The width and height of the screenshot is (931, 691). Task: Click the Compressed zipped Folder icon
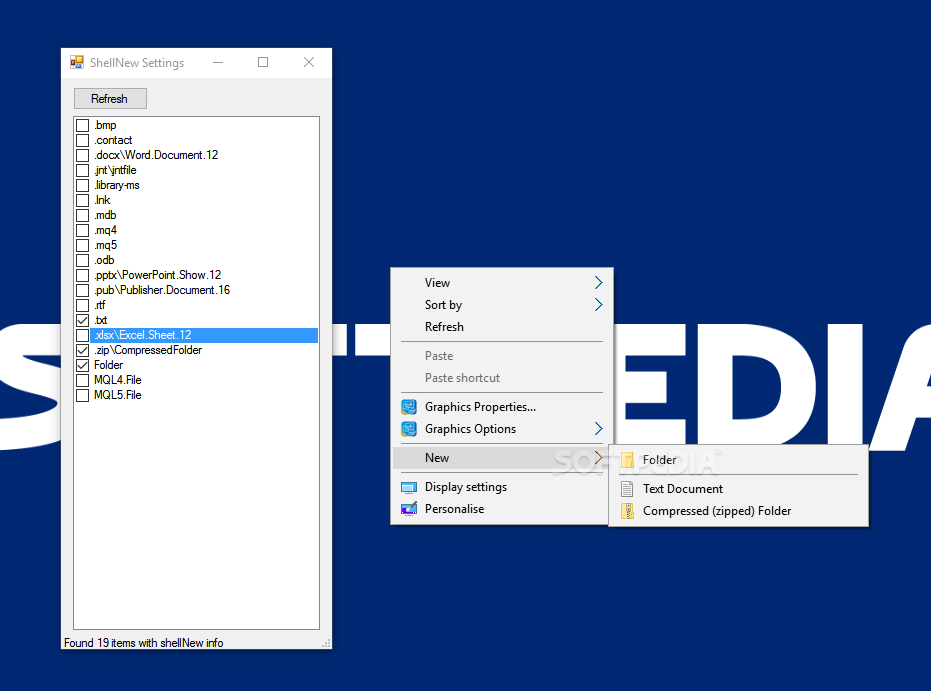(627, 511)
